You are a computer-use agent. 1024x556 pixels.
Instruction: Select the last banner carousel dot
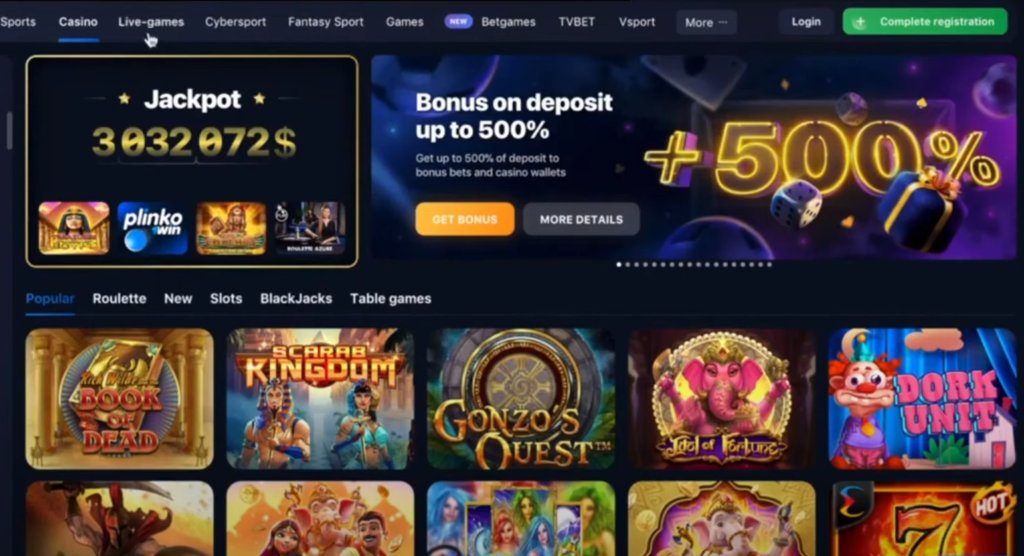point(769,265)
